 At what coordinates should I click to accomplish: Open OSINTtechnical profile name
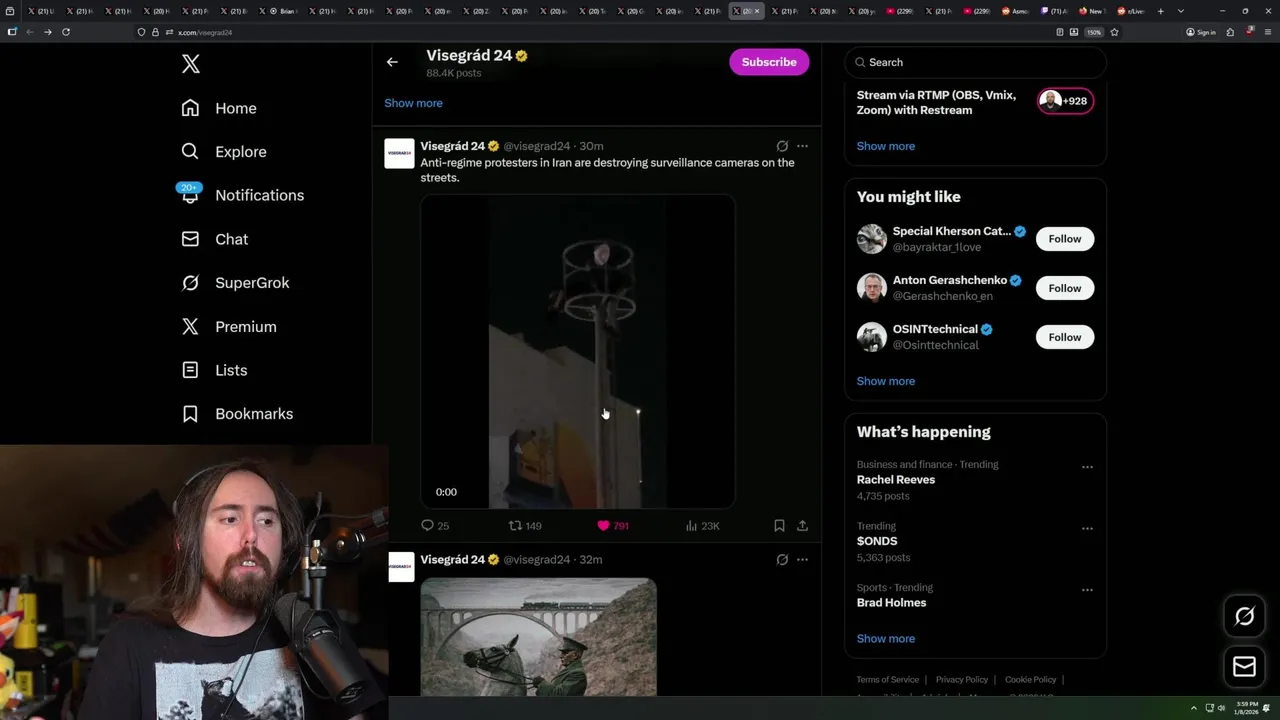point(935,329)
